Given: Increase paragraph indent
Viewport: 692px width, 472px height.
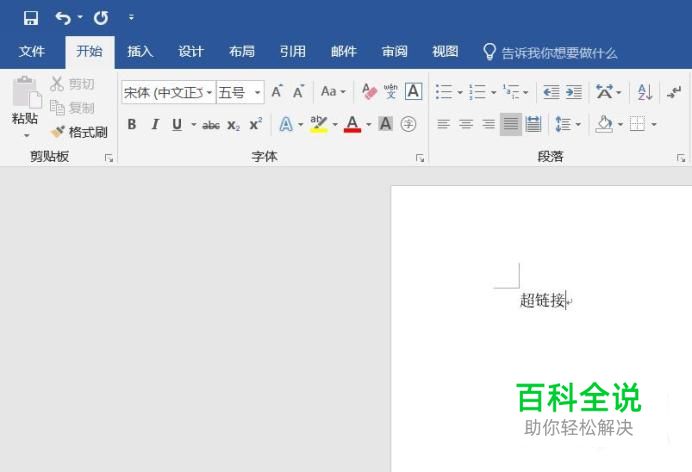Looking at the screenshot, I should pyautogui.click(x=574, y=92).
